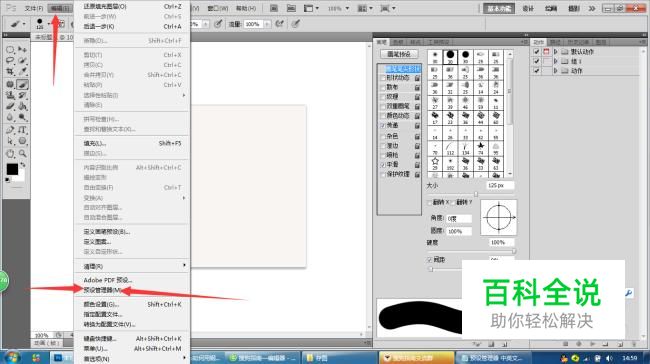This screenshot has height=364, width=650.
Task: Select the Crop tool in toolbox
Action: click(x=10, y=72)
